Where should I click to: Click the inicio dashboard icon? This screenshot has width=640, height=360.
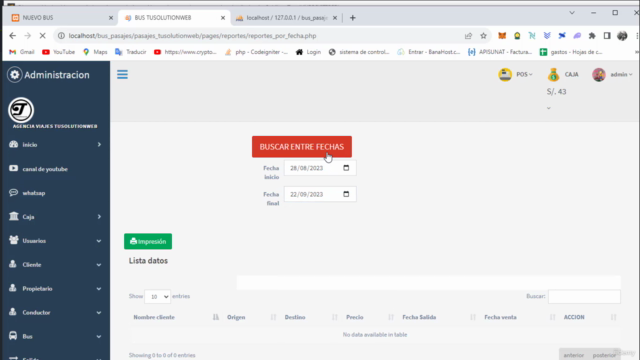point(13,144)
